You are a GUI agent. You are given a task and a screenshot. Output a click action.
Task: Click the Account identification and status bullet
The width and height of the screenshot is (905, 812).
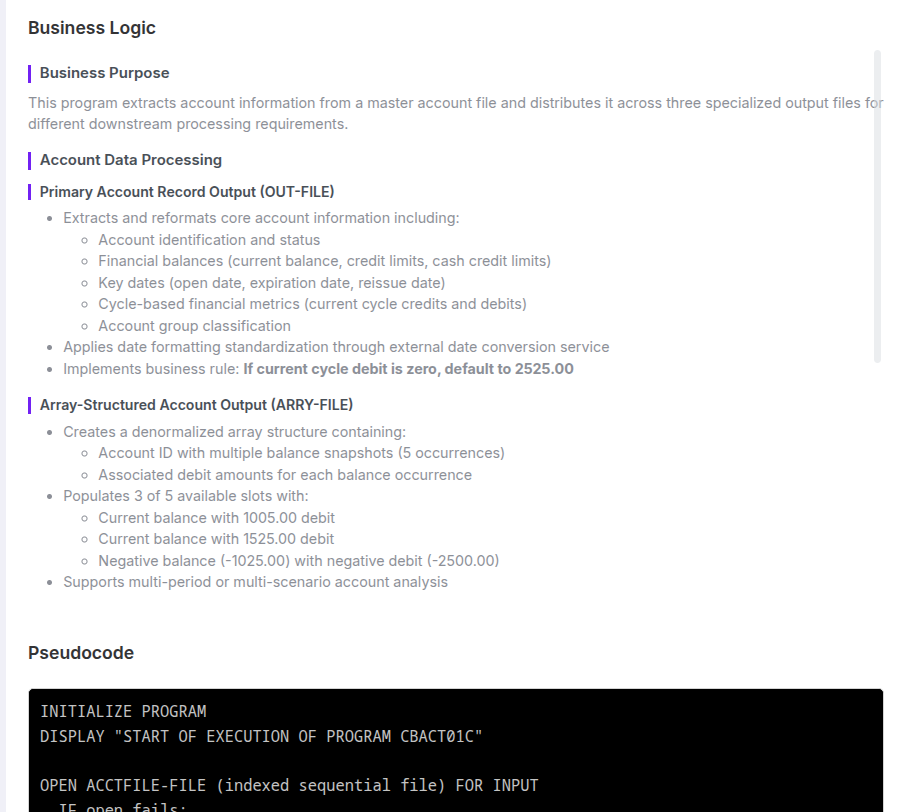[209, 240]
